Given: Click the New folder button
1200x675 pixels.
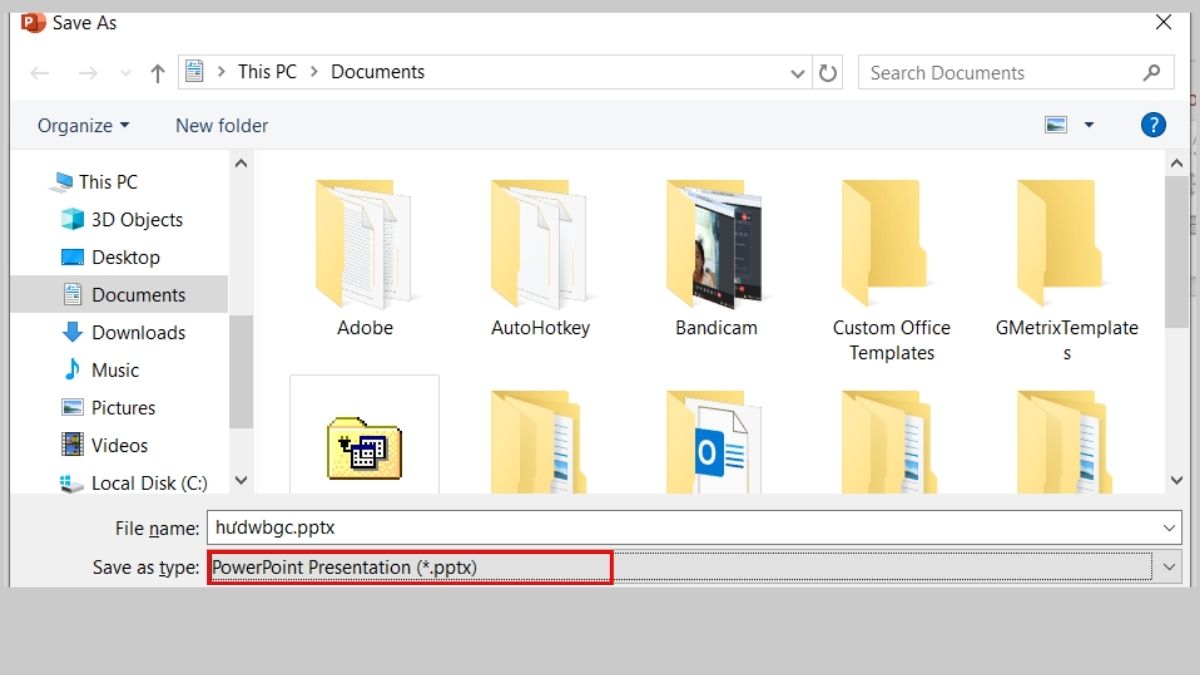Looking at the screenshot, I should (221, 125).
